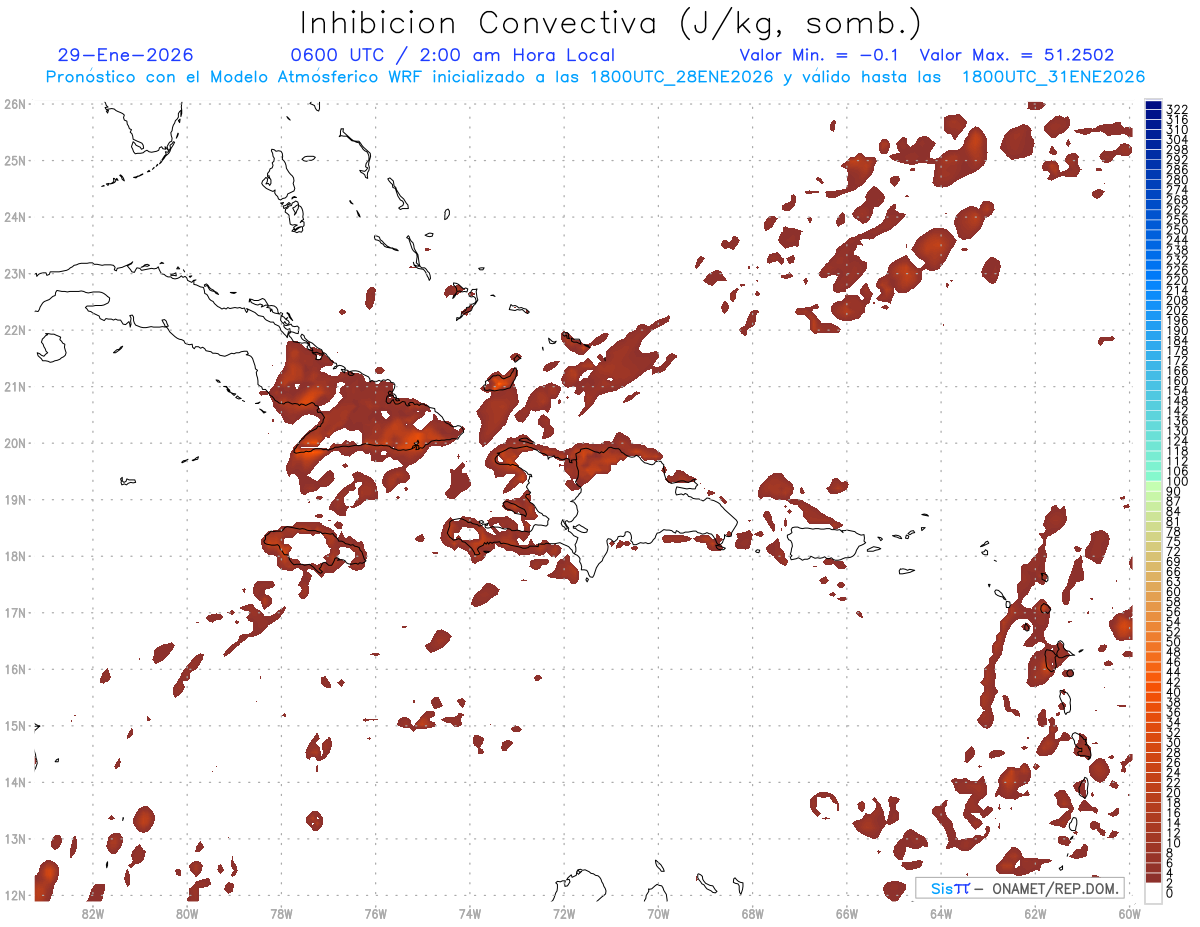Click the "17N" latitude label
1200x927 pixels.
[15, 612]
